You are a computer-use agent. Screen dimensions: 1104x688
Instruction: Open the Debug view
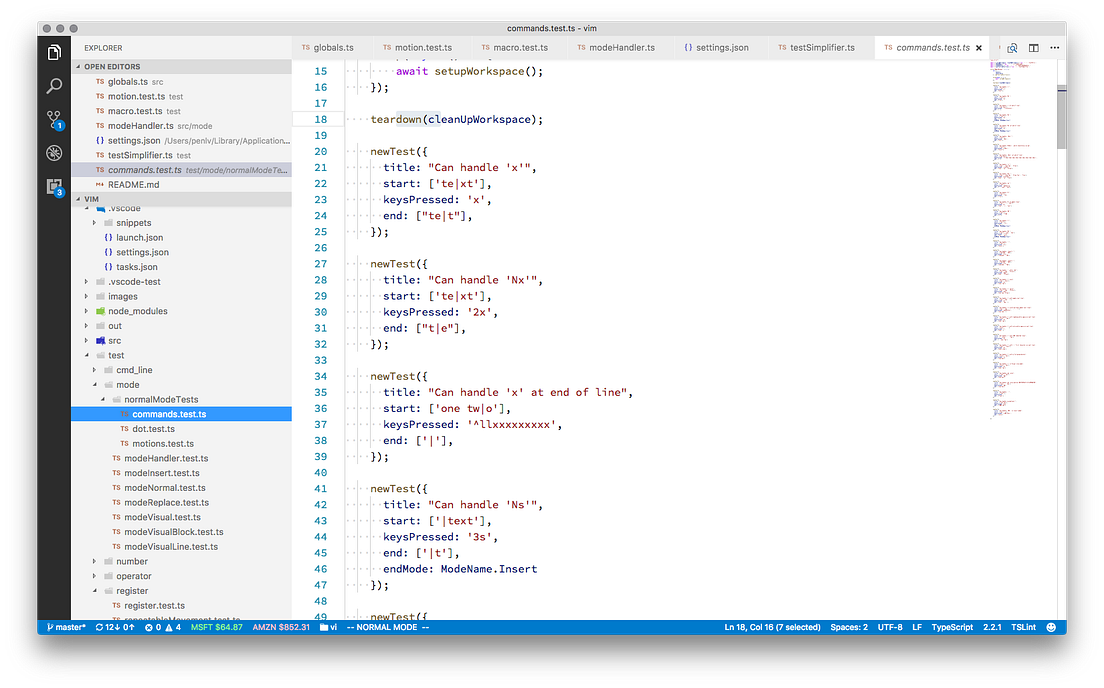[53, 152]
